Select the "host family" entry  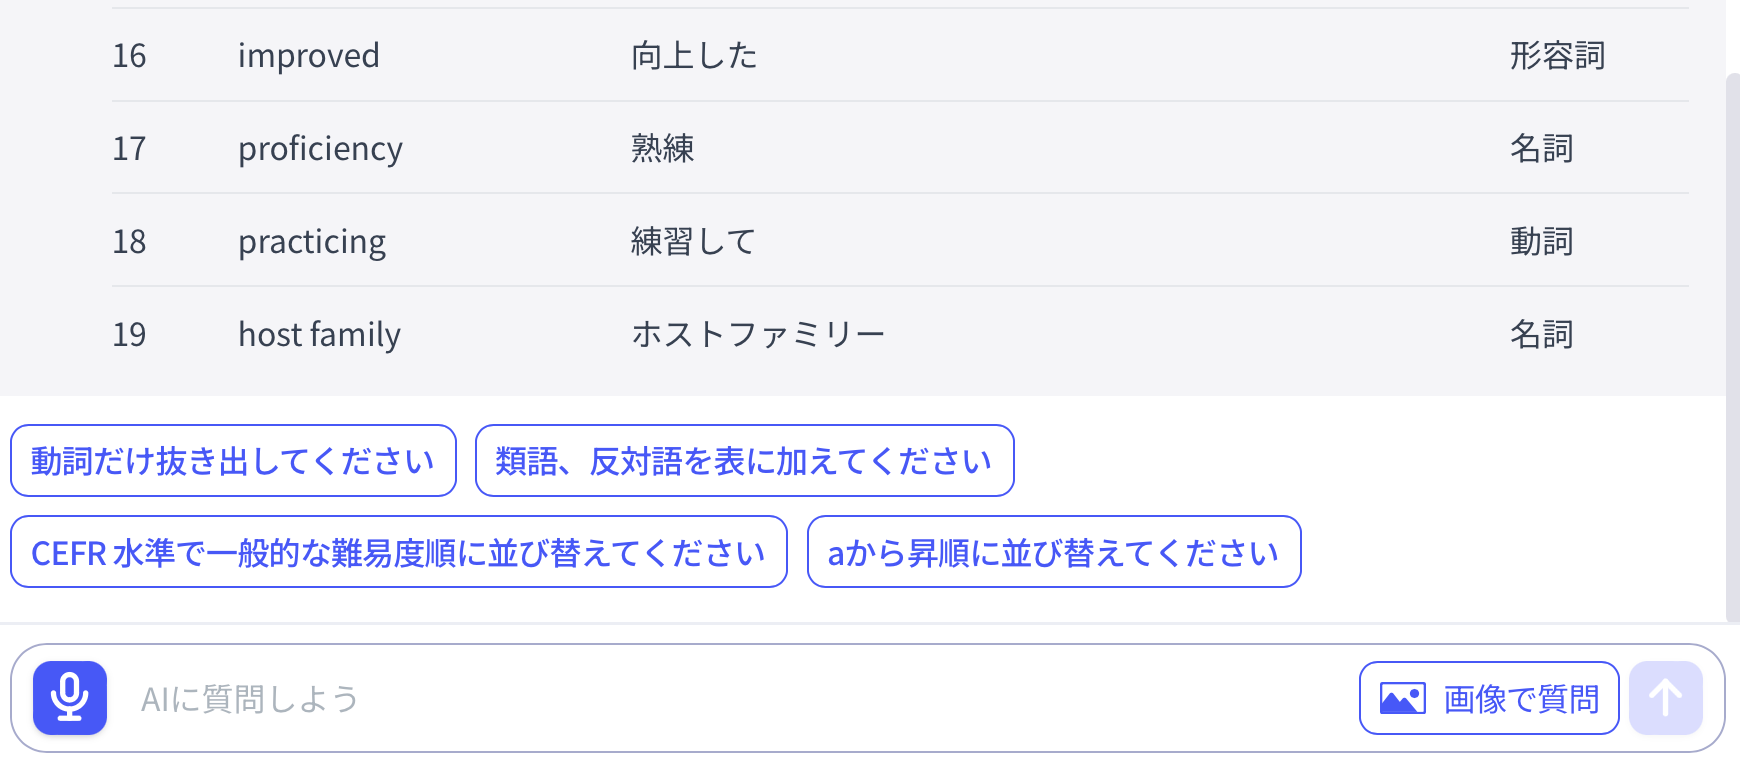pyautogui.click(x=319, y=334)
